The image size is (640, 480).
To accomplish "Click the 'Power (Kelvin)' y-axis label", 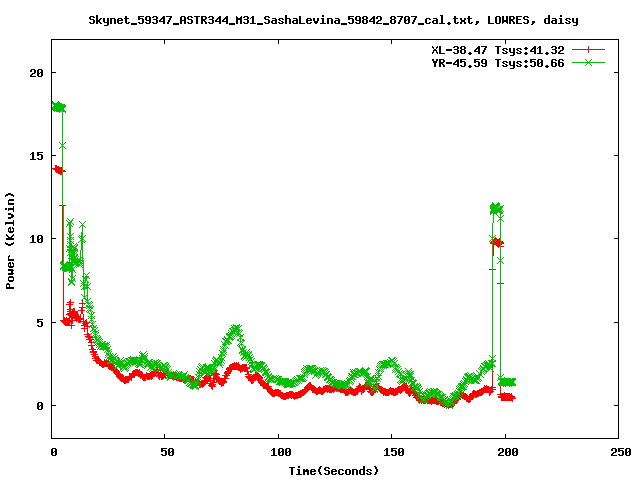I will coord(10,241).
